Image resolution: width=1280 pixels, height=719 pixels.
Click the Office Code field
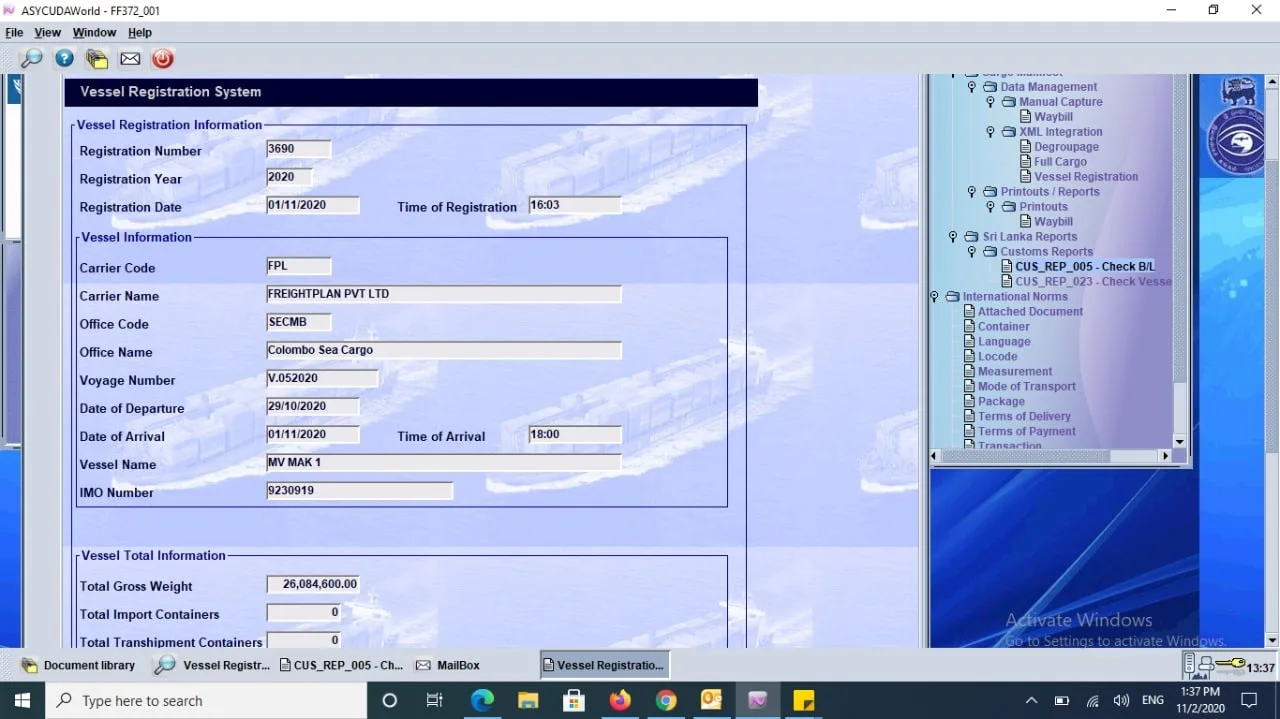point(299,322)
